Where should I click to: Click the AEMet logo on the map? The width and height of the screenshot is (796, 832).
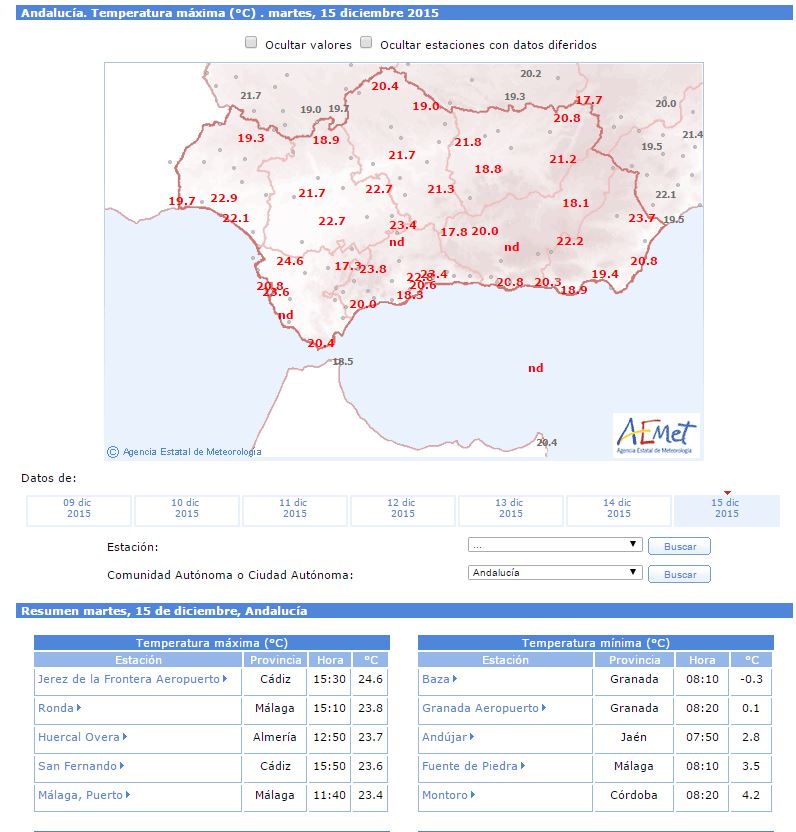tap(656, 435)
